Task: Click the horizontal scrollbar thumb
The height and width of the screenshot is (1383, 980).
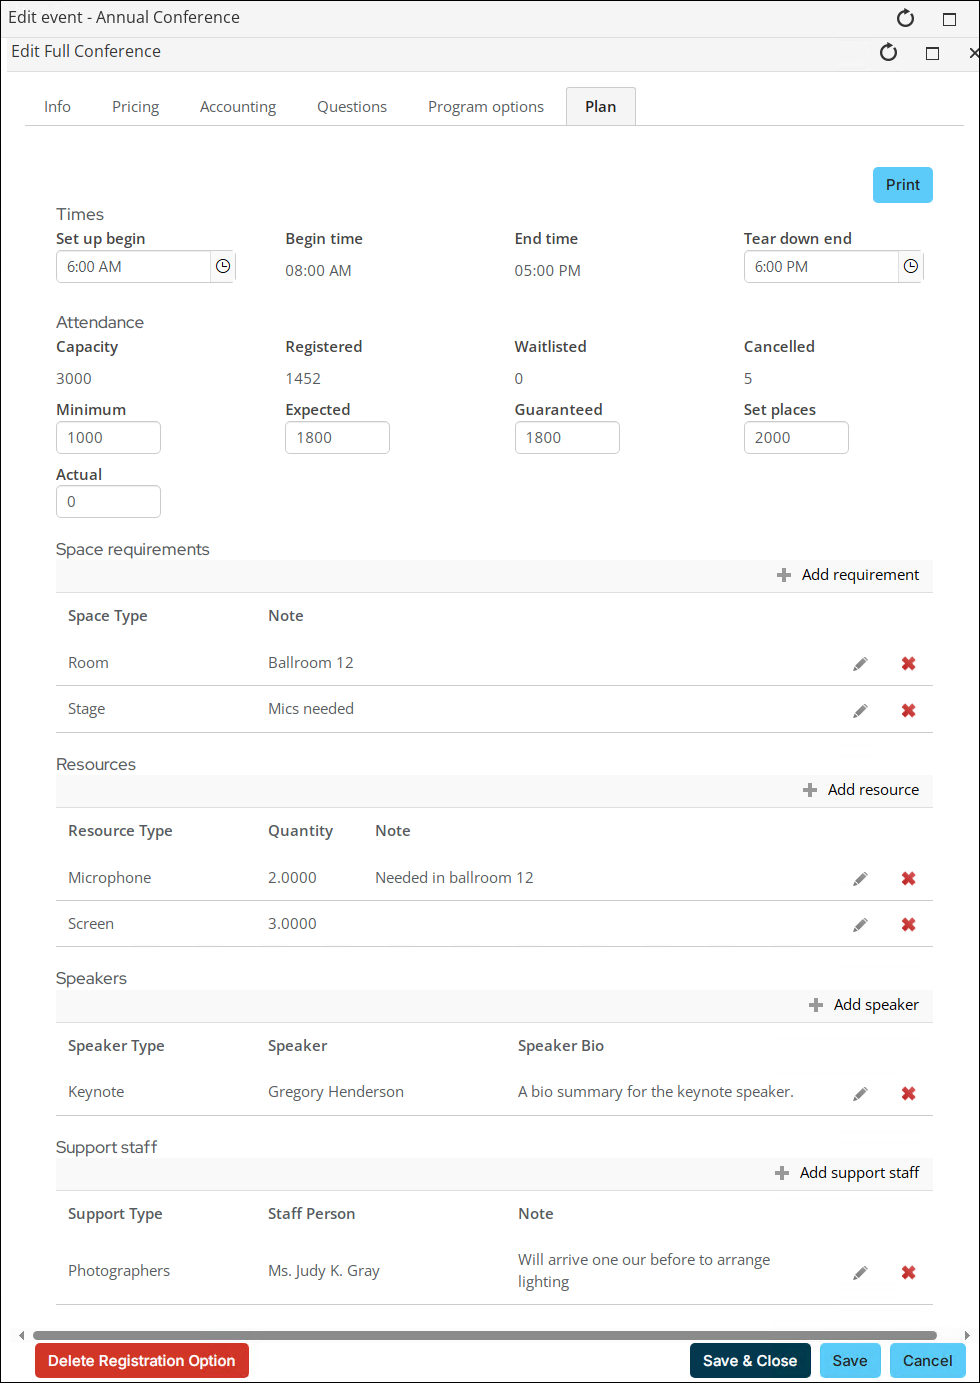Action: click(485, 1335)
